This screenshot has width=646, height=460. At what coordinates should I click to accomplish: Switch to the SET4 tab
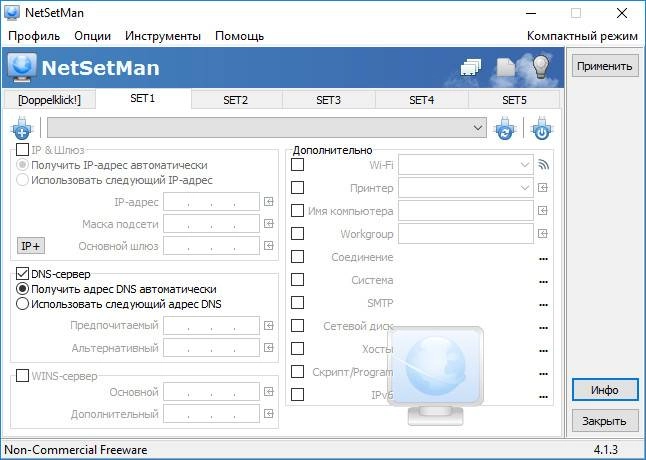point(421,100)
